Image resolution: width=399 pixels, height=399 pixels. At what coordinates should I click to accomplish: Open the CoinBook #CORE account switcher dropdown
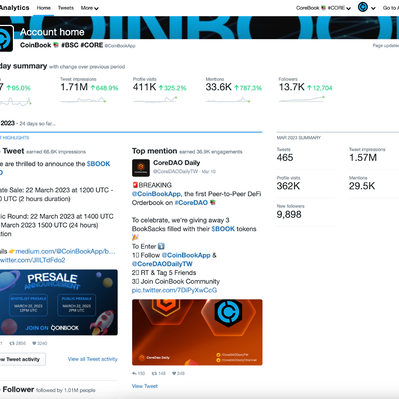(x=323, y=8)
